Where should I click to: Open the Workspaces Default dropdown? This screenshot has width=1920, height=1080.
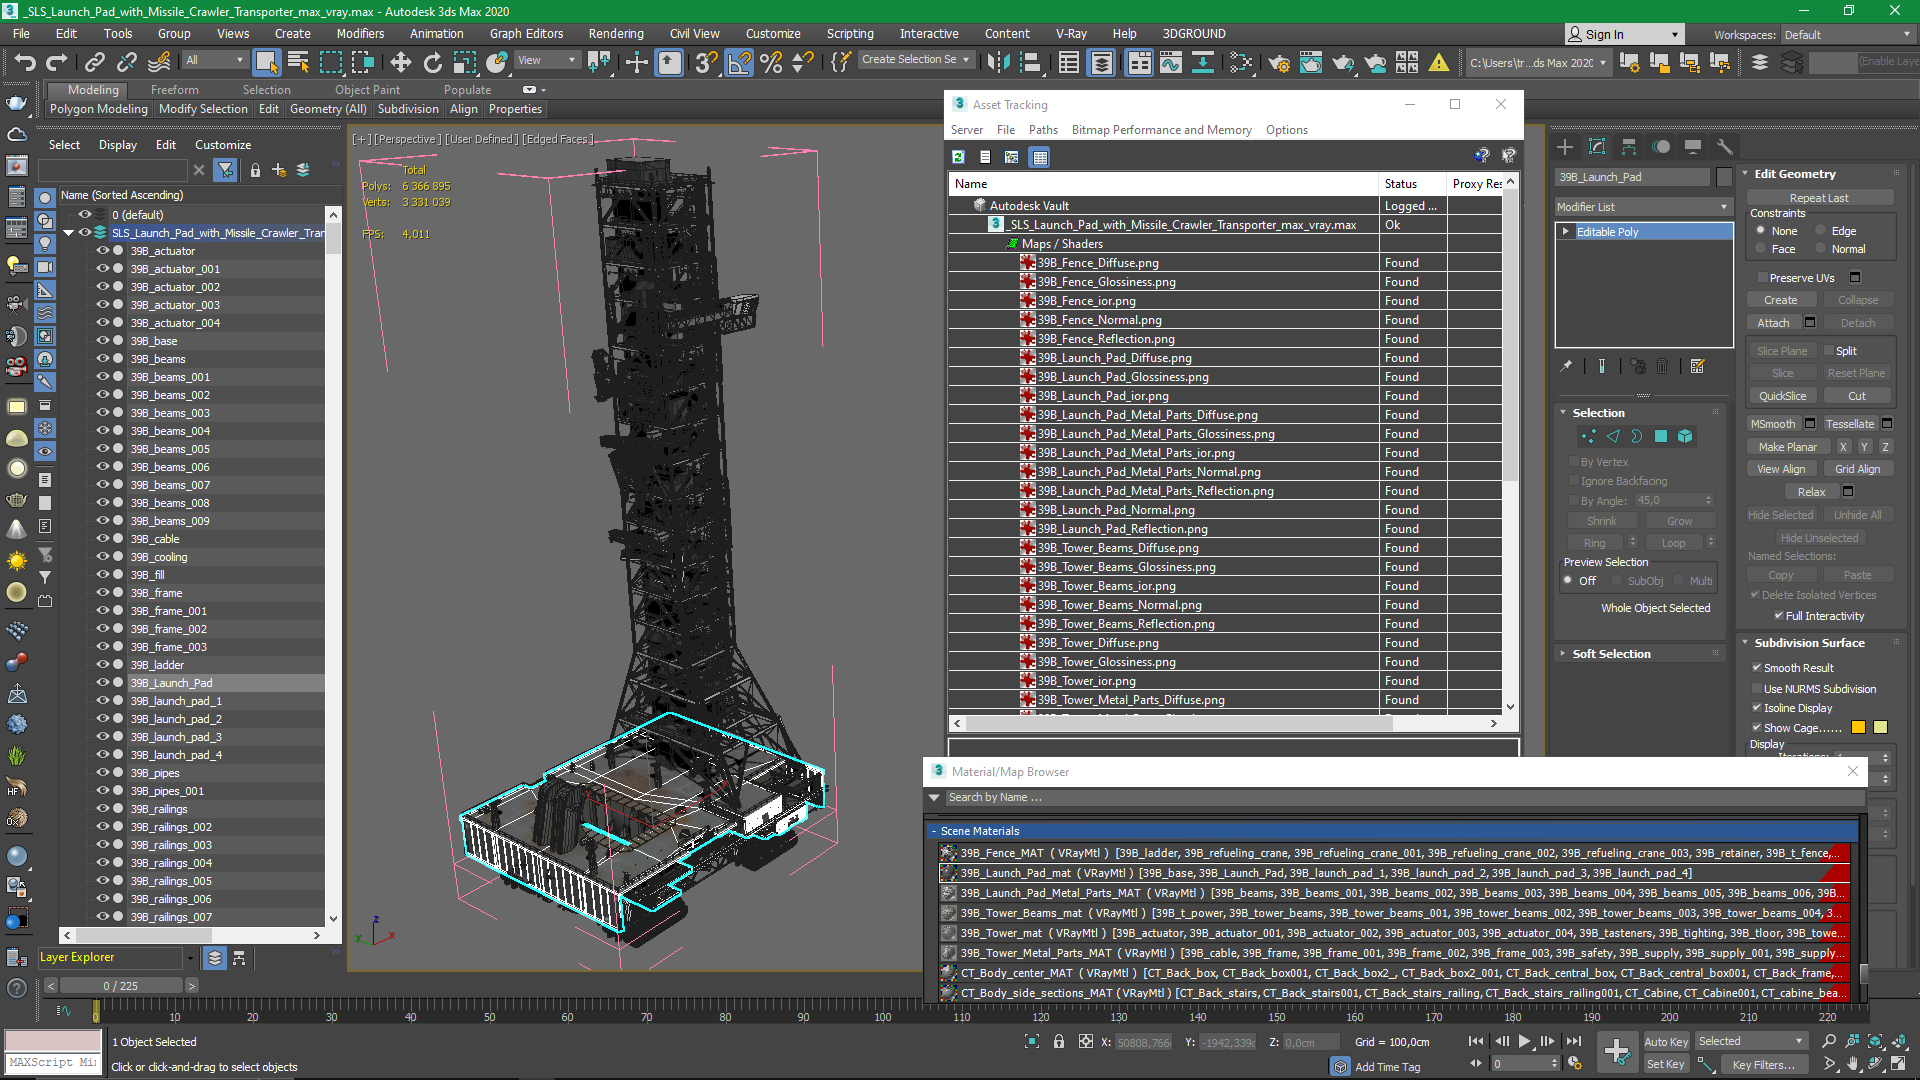(x=1847, y=35)
